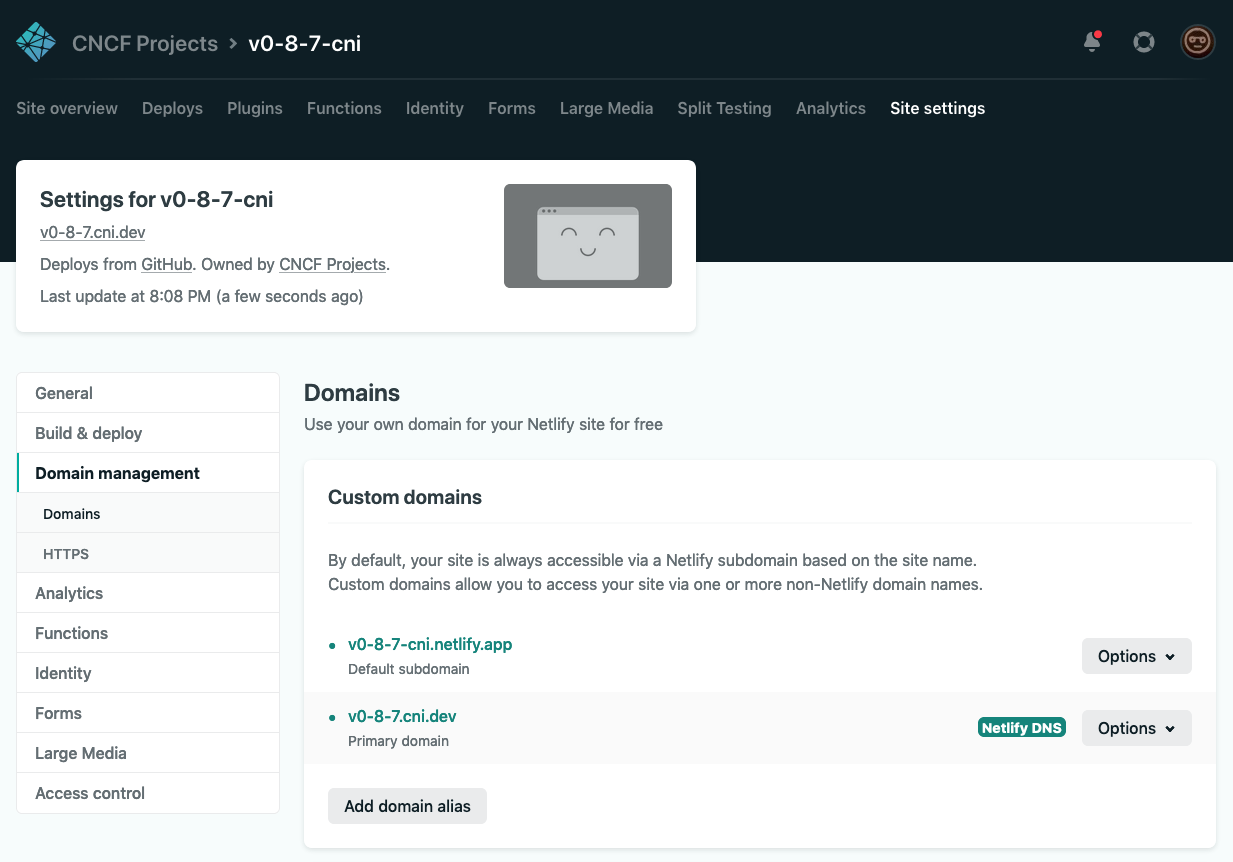Open the Plugins tab
Image resolution: width=1233 pixels, height=862 pixels.
click(x=255, y=108)
